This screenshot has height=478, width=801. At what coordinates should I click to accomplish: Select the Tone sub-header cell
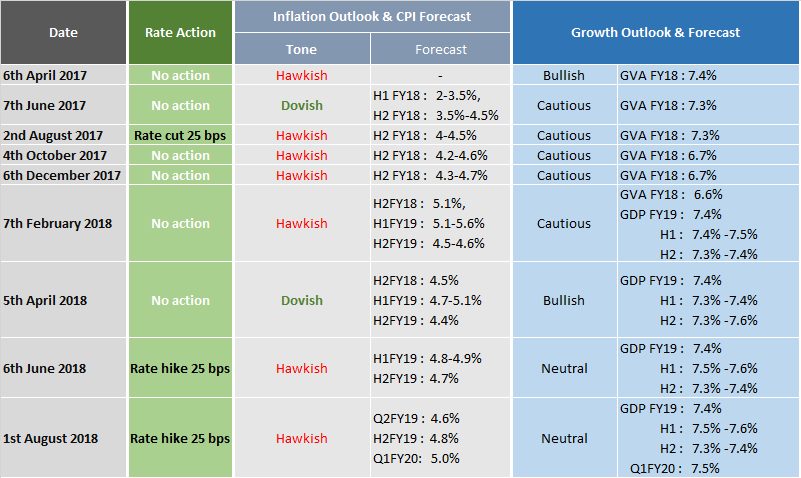(302, 49)
